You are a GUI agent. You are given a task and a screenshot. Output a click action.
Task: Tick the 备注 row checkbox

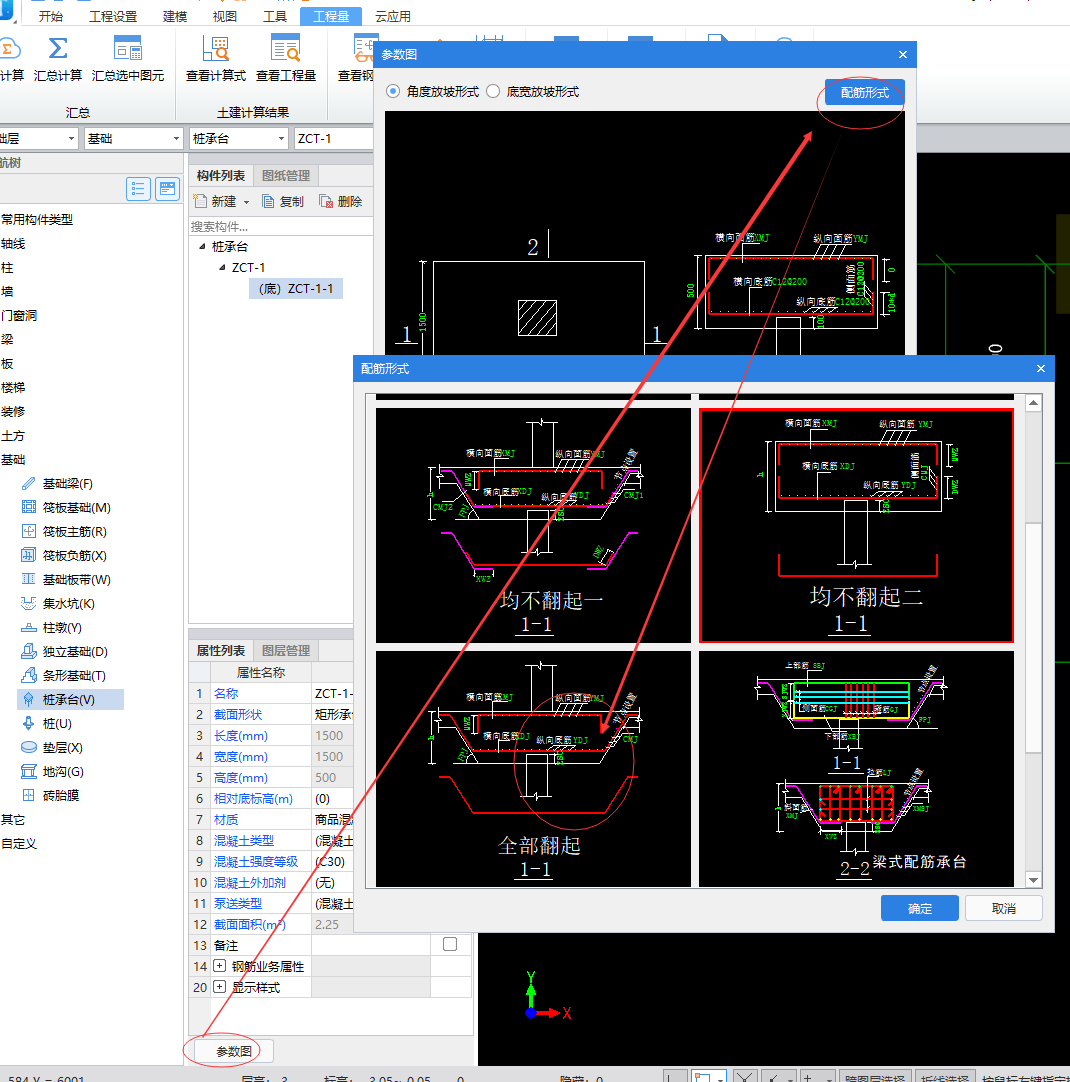[450, 944]
